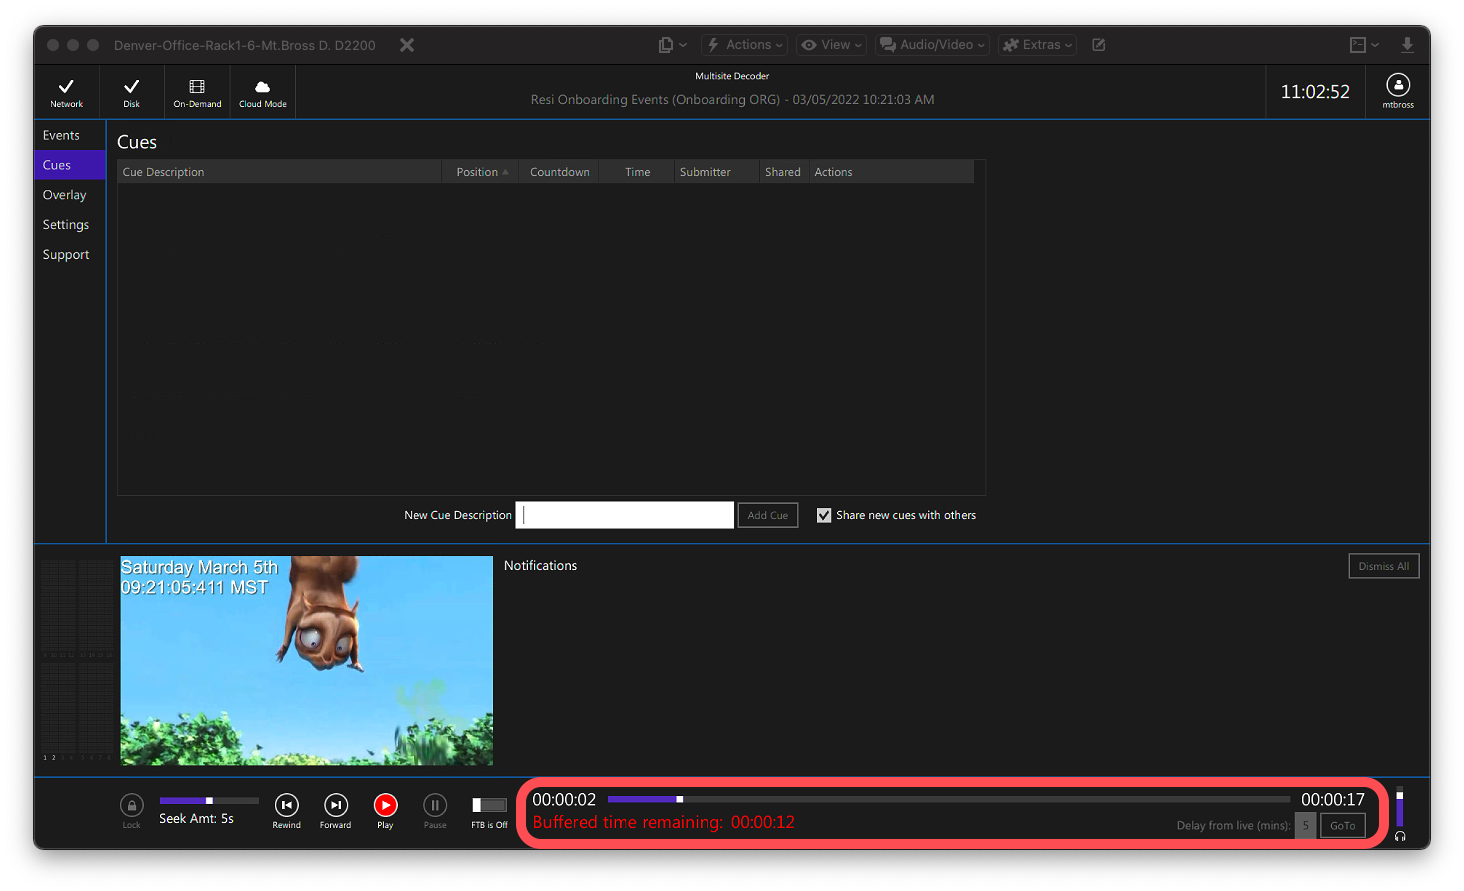
Task: Check Network status icon in top bar
Action: 66,90
